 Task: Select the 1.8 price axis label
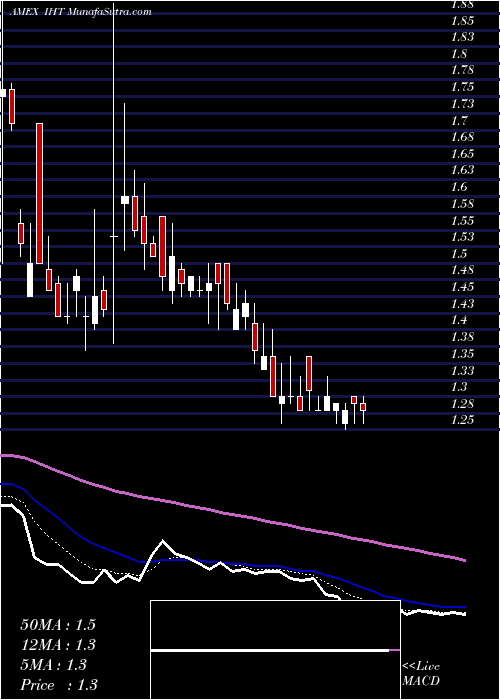click(x=459, y=54)
